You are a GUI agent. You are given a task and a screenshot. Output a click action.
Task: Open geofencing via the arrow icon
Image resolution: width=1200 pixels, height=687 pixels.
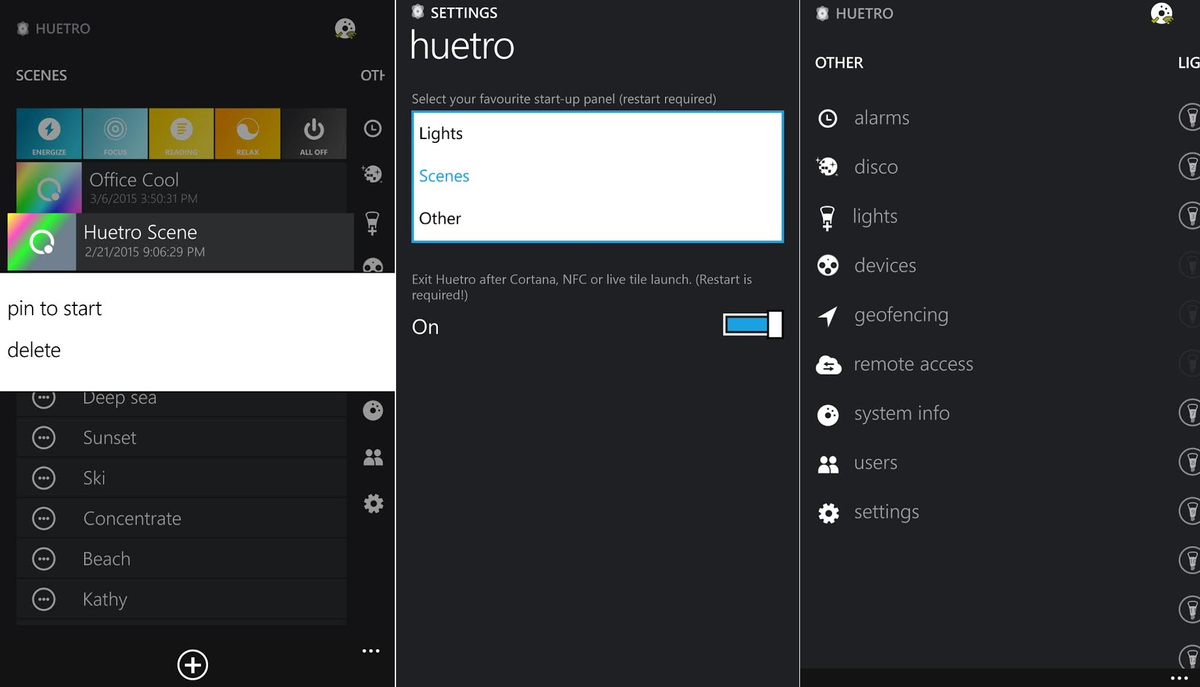828,314
